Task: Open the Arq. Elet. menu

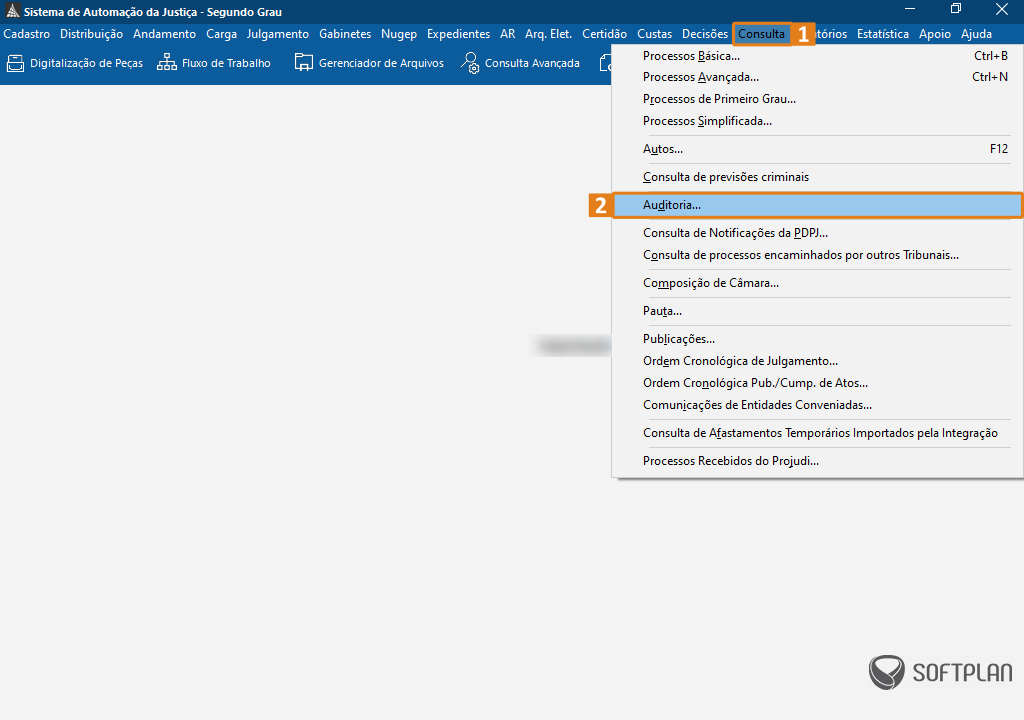Action: coord(549,34)
